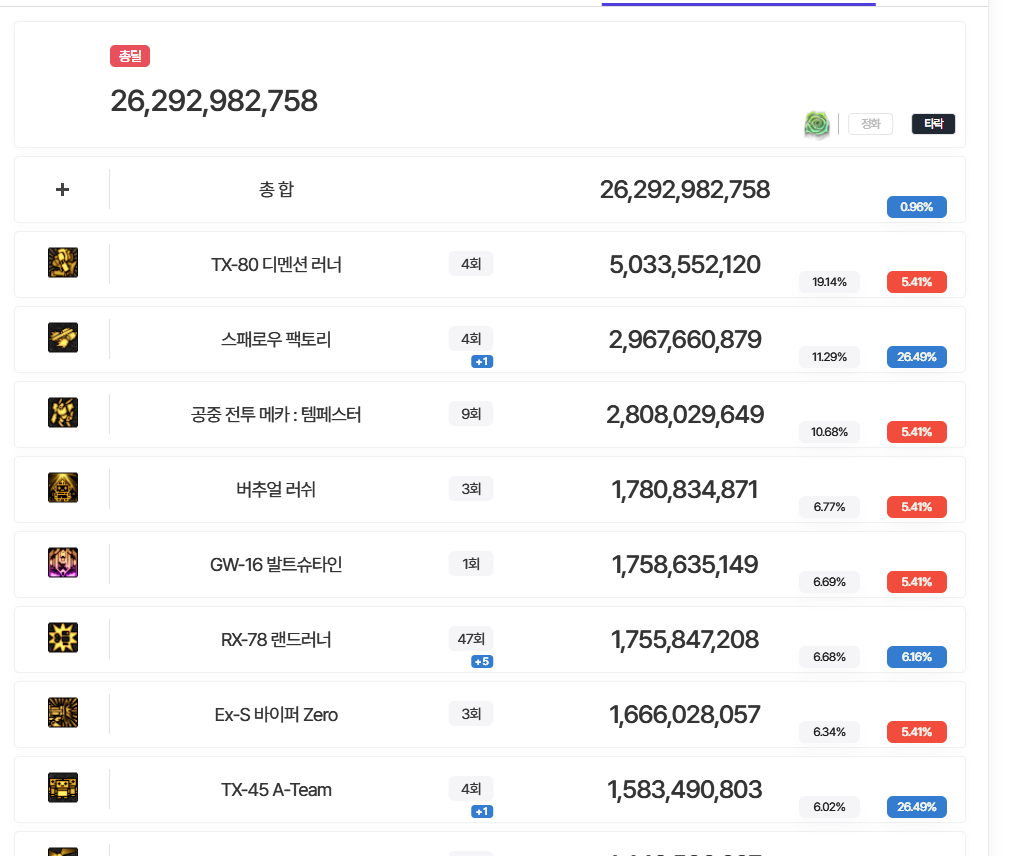The height and width of the screenshot is (856, 1014).
Task: Click the TX-80 디멘션 러너 skill icon
Action: coord(63,263)
